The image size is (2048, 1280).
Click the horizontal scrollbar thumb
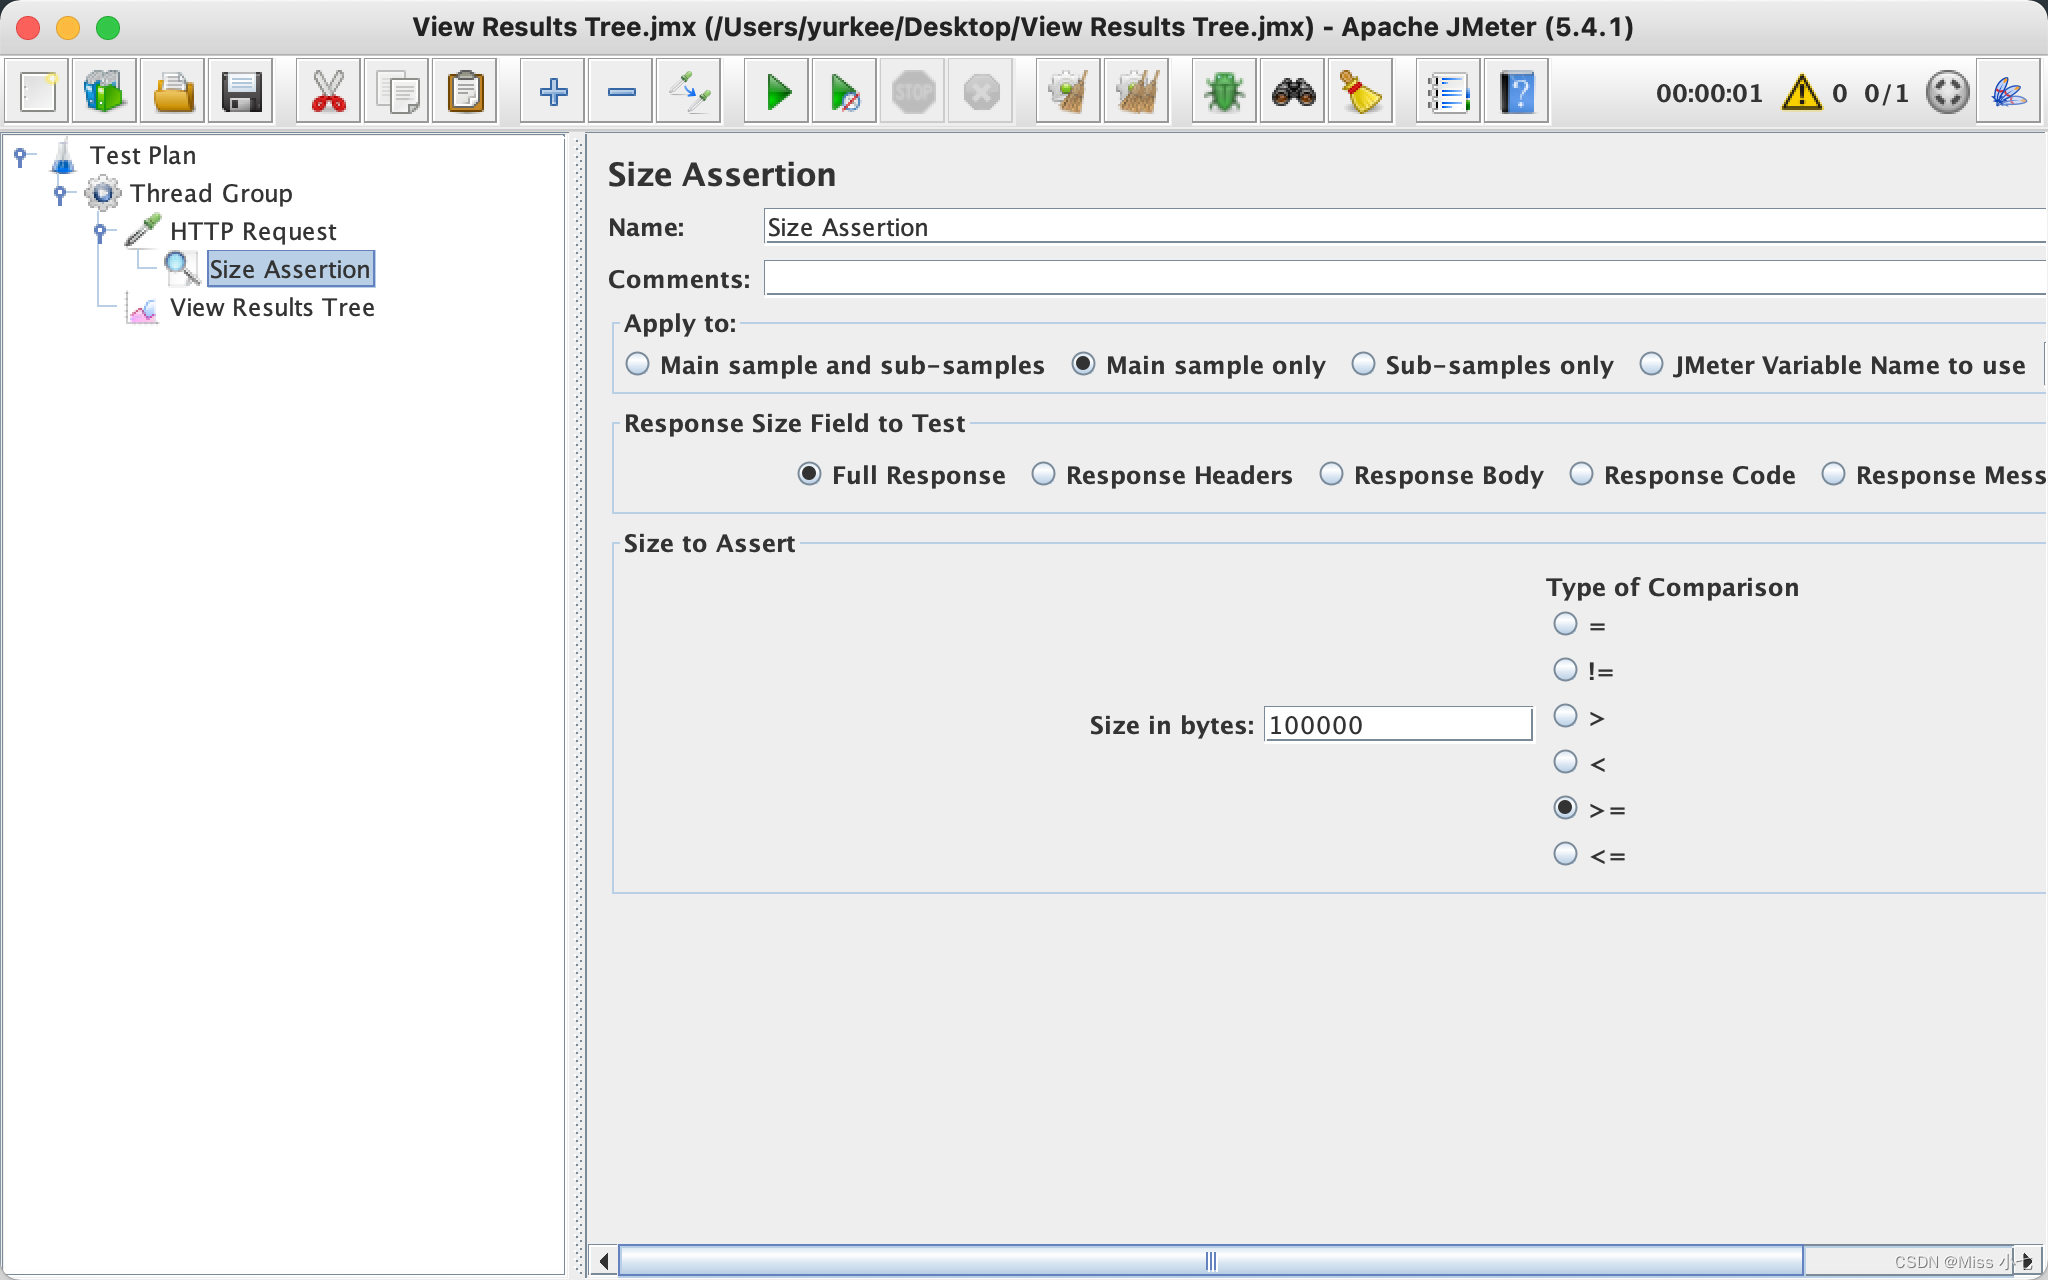1210,1261
